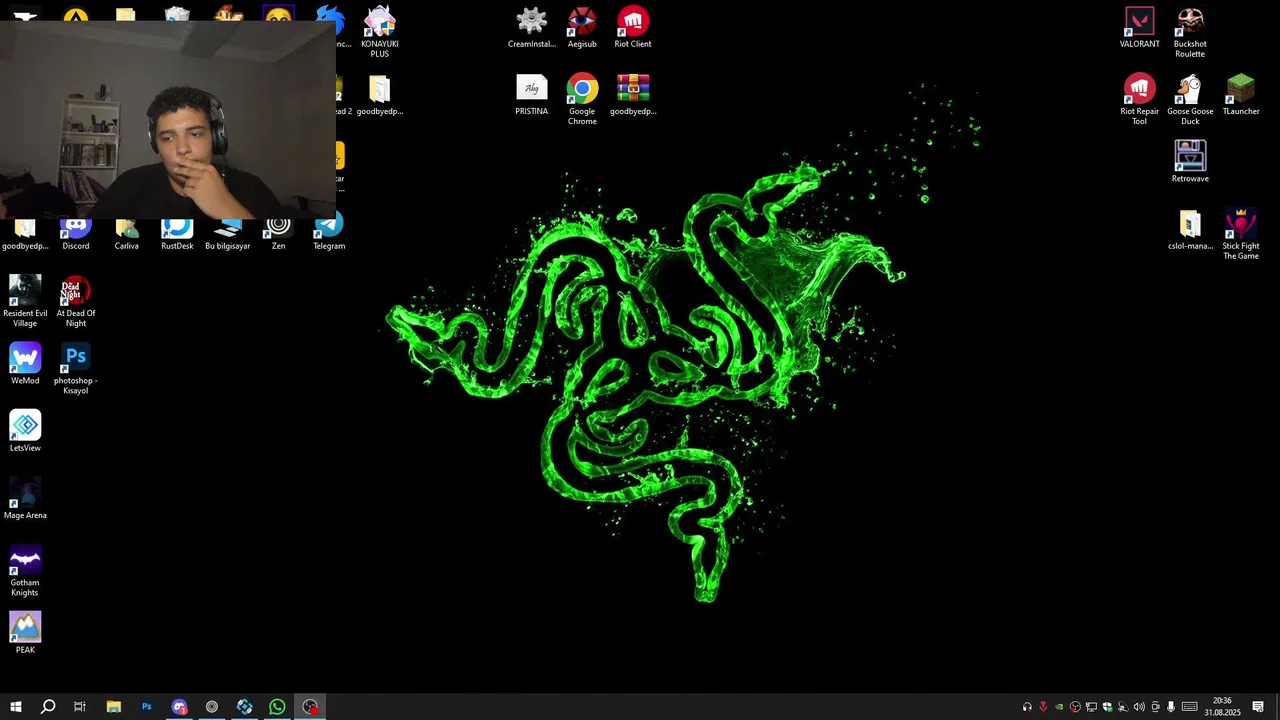Open the PRISTINA file icon

(x=531, y=94)
